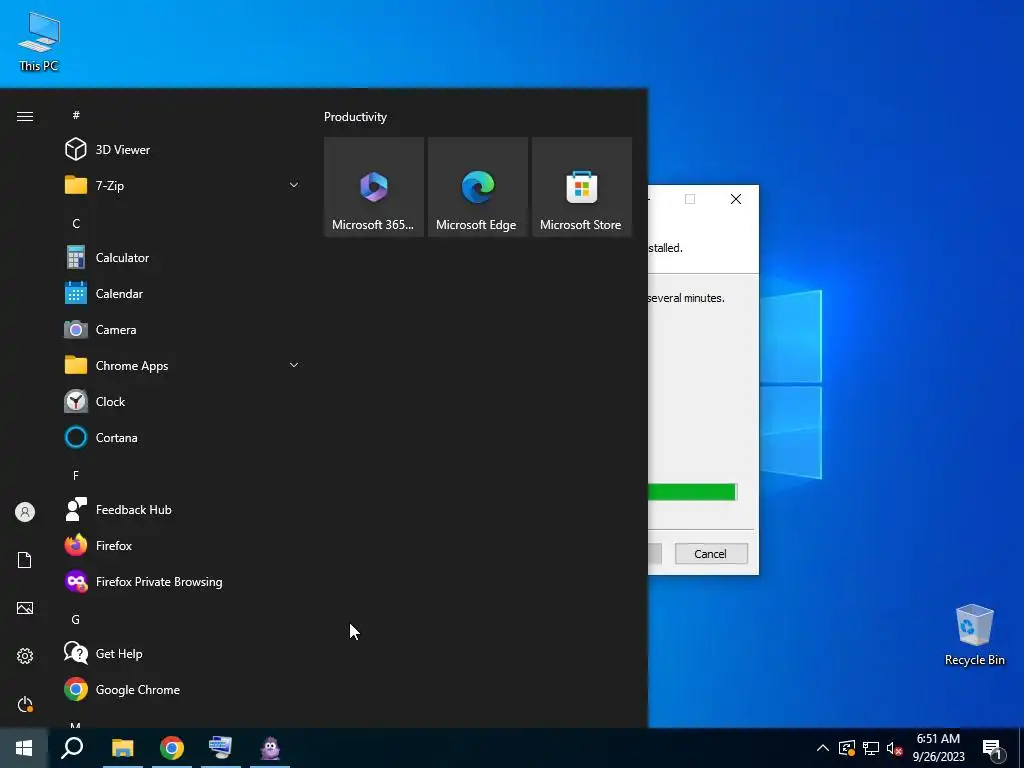Launch the Camera app

click(183, 330)
